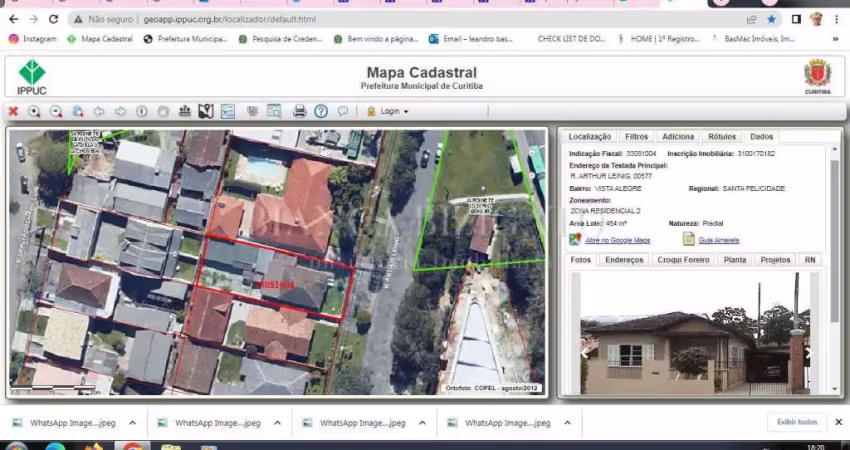Switch to the Dados tab
850x450 pixels.
tap(762, 137)
